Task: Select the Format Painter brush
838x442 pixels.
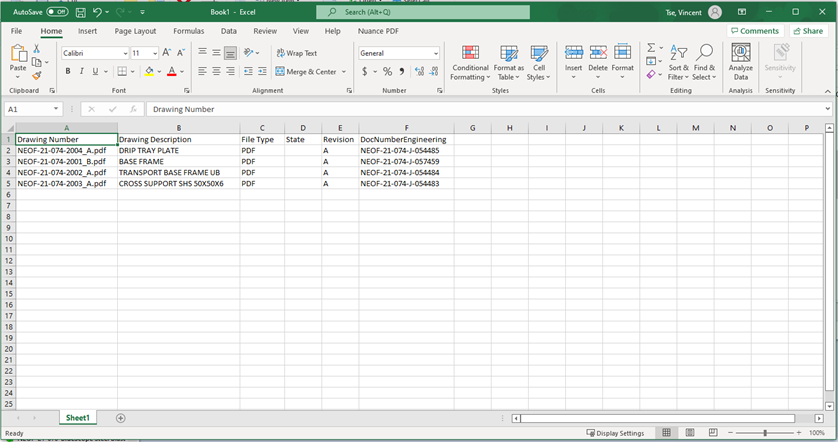Action: [36, 75]
